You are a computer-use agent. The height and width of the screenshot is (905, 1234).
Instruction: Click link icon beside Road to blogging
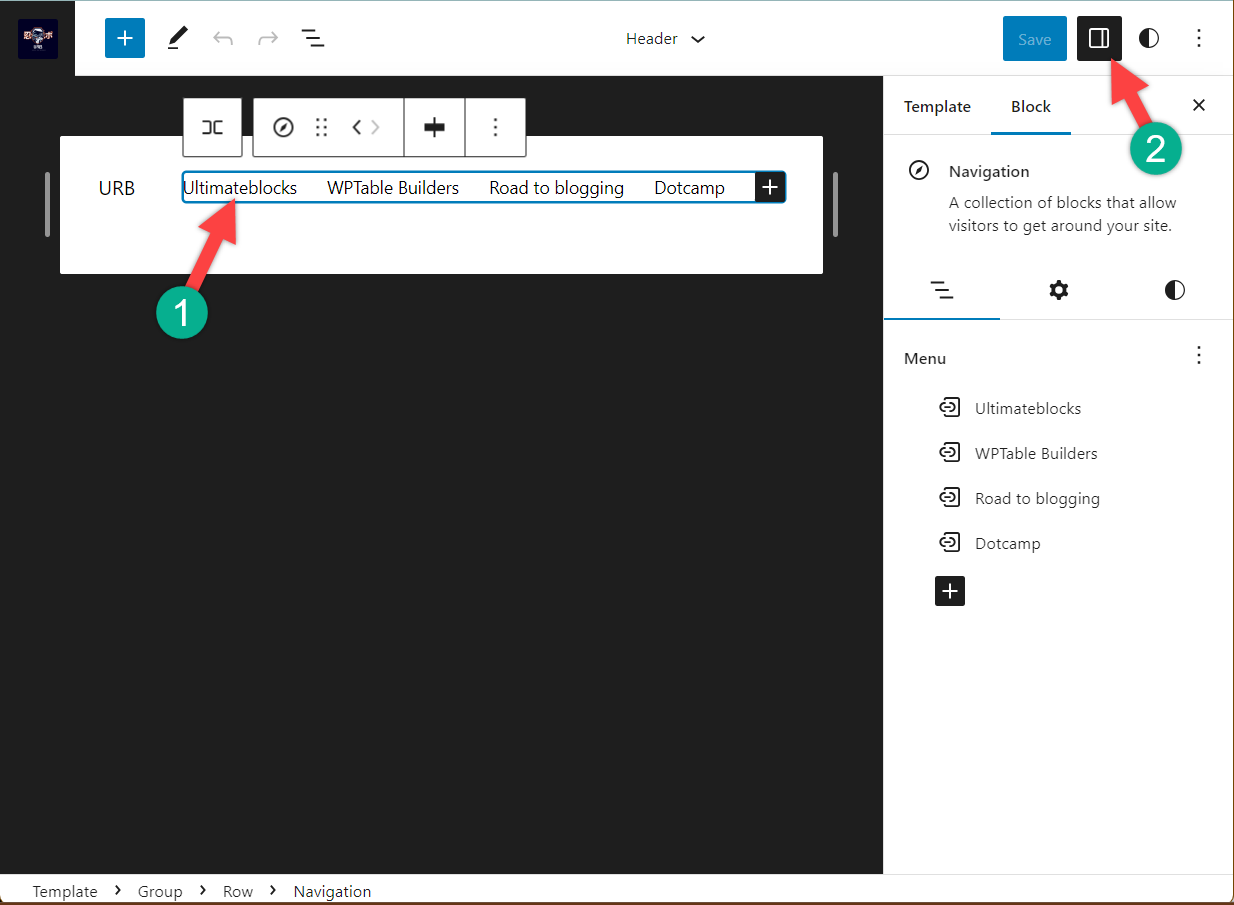pyautogui.click(x=948, y=497)
